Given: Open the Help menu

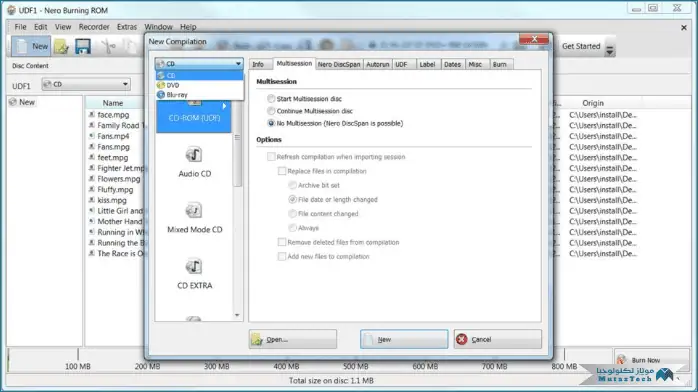Looking at the screenshot, I should point(188,27).
